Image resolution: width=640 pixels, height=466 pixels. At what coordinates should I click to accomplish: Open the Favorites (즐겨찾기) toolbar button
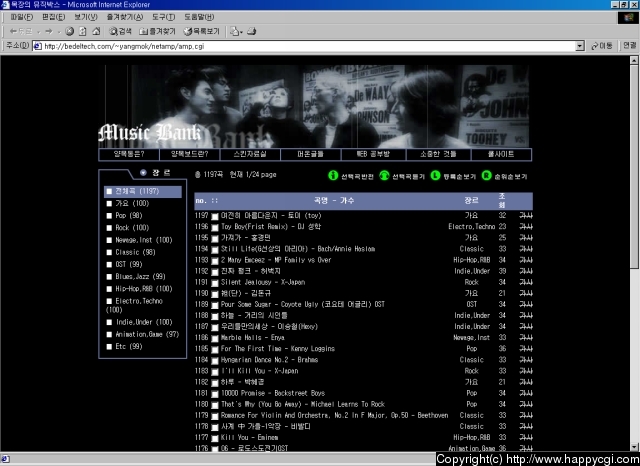[157, 31]
